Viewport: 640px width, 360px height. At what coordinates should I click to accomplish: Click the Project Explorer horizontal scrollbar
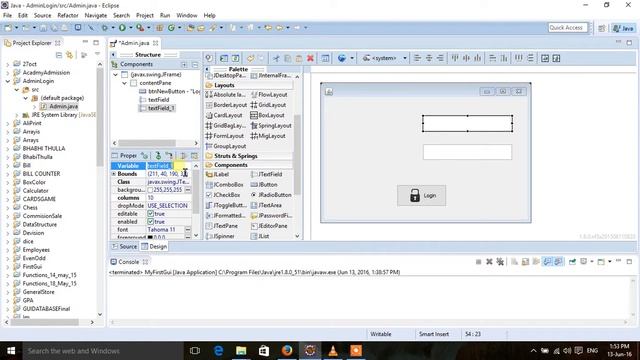45,322
